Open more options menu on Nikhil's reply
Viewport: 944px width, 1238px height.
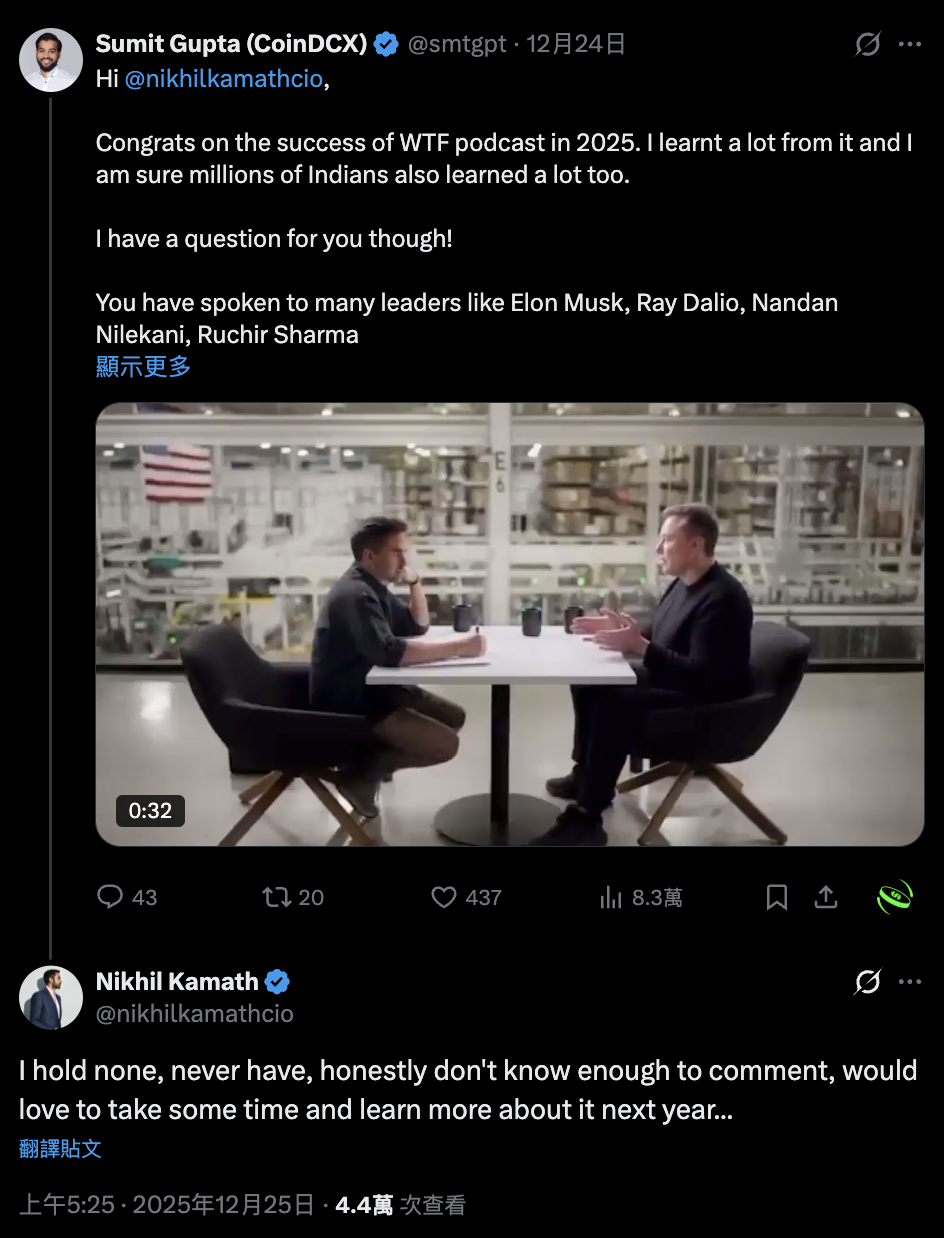(x=910, y=983)
